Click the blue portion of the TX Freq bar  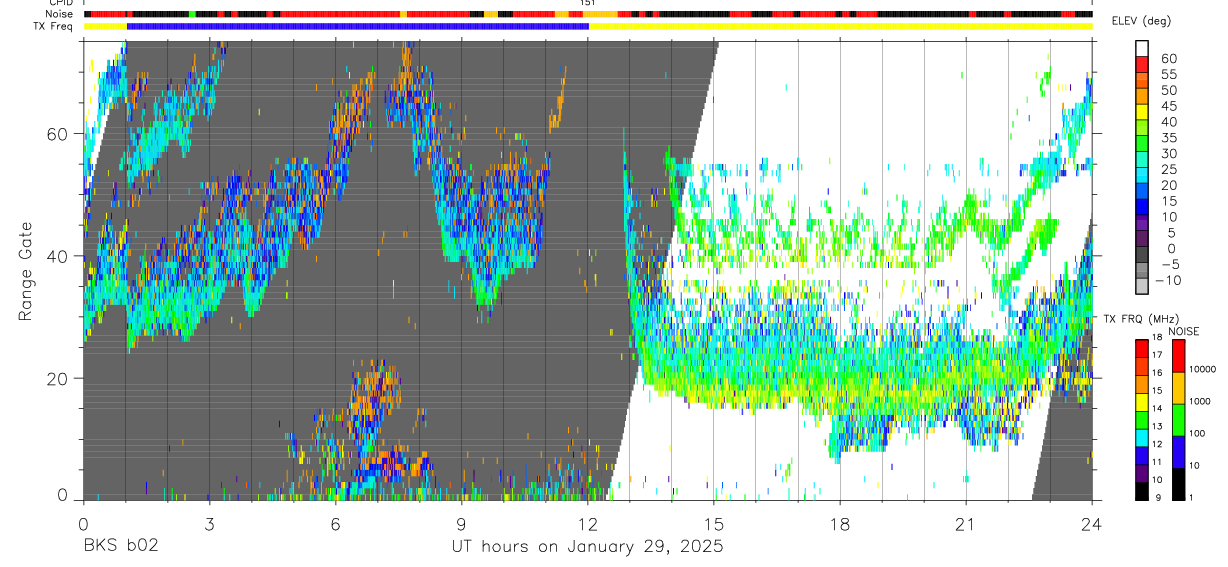pos(357,26)
